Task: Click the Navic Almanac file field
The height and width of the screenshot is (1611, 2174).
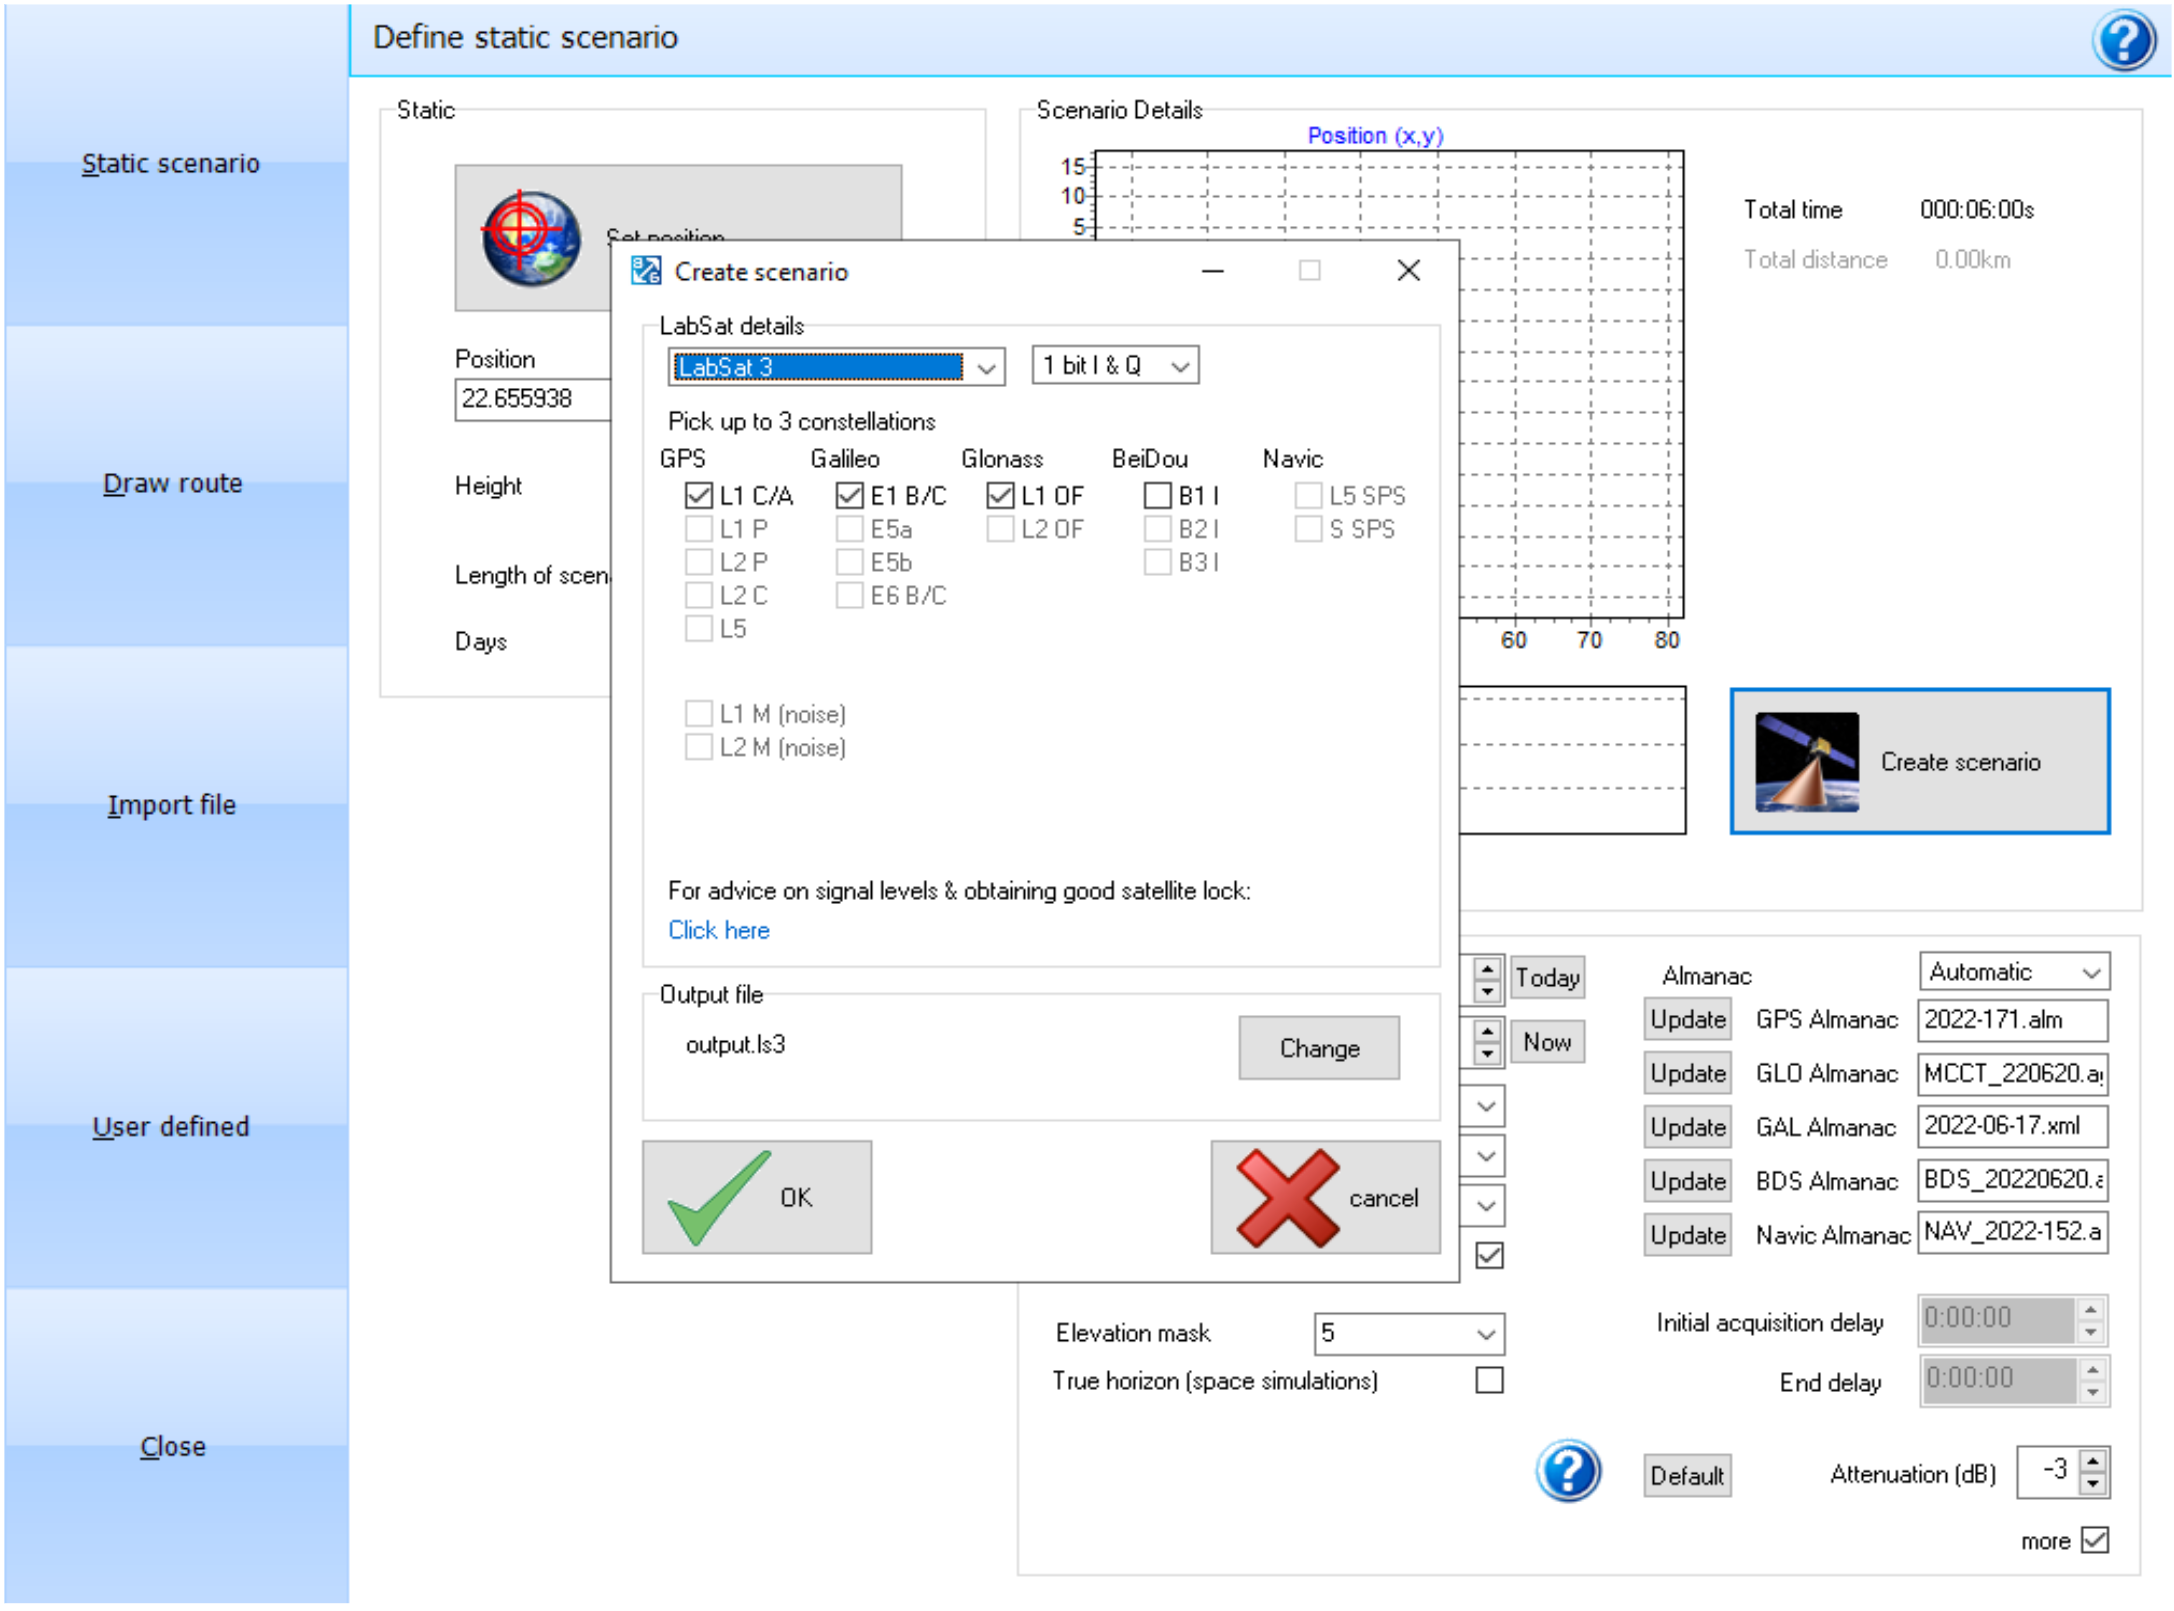Action: (2012, 1231)
